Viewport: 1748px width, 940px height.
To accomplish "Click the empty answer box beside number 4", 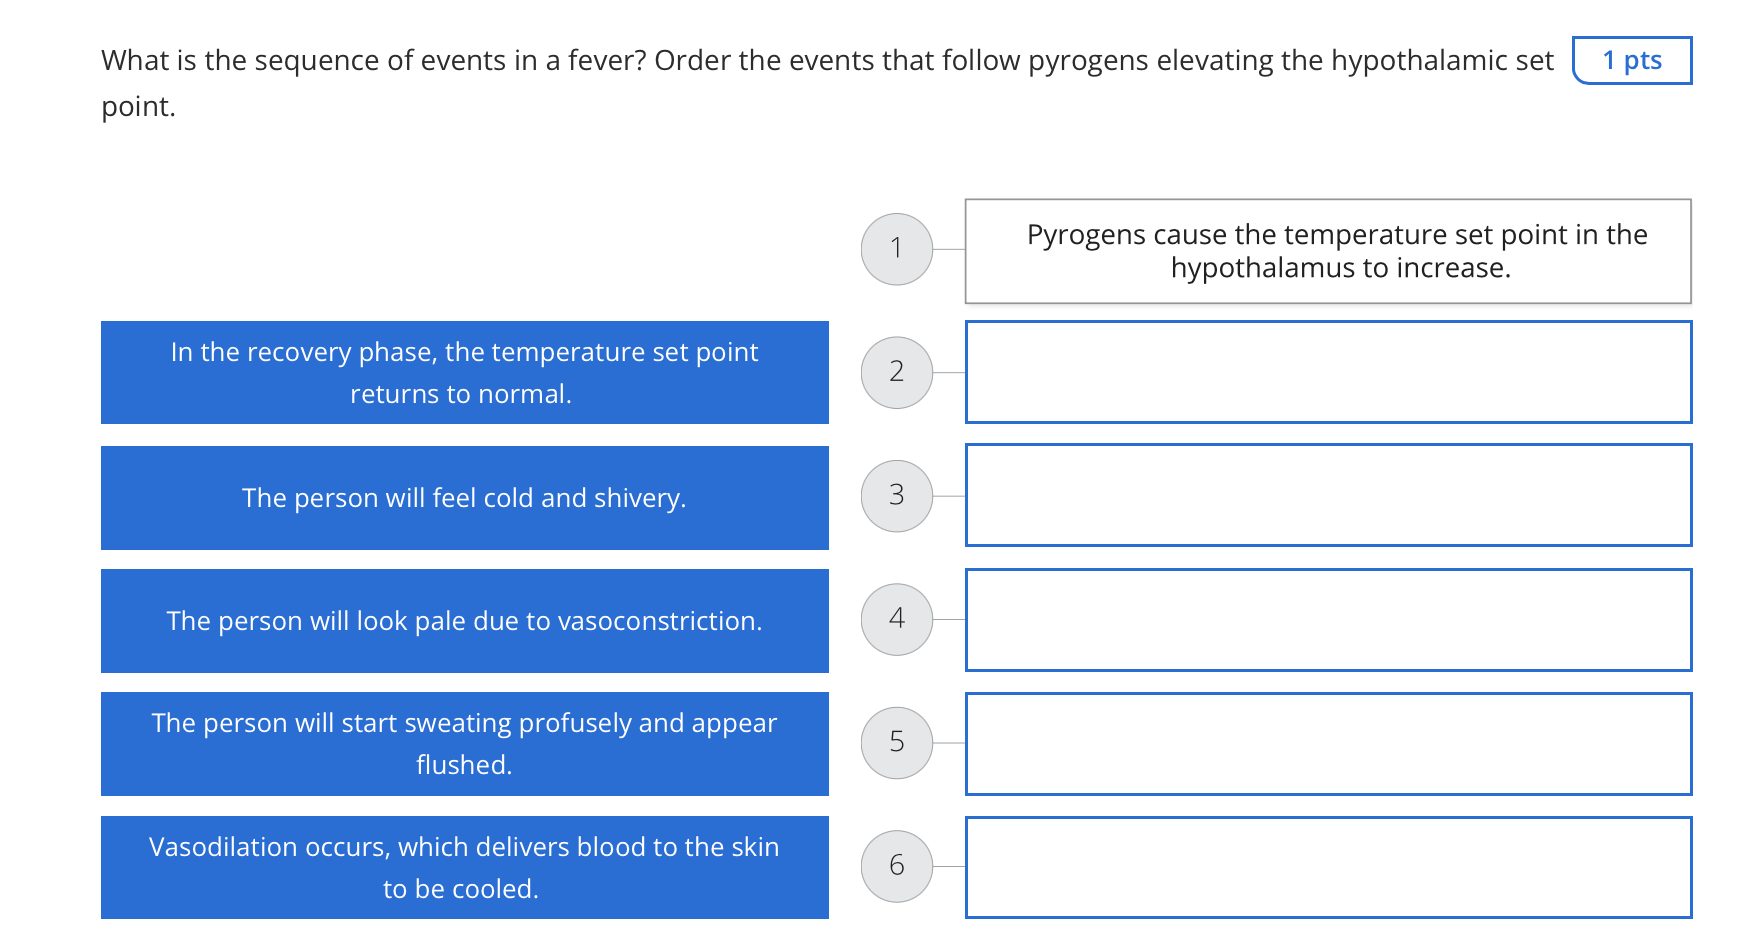I will pos(1328,619).
